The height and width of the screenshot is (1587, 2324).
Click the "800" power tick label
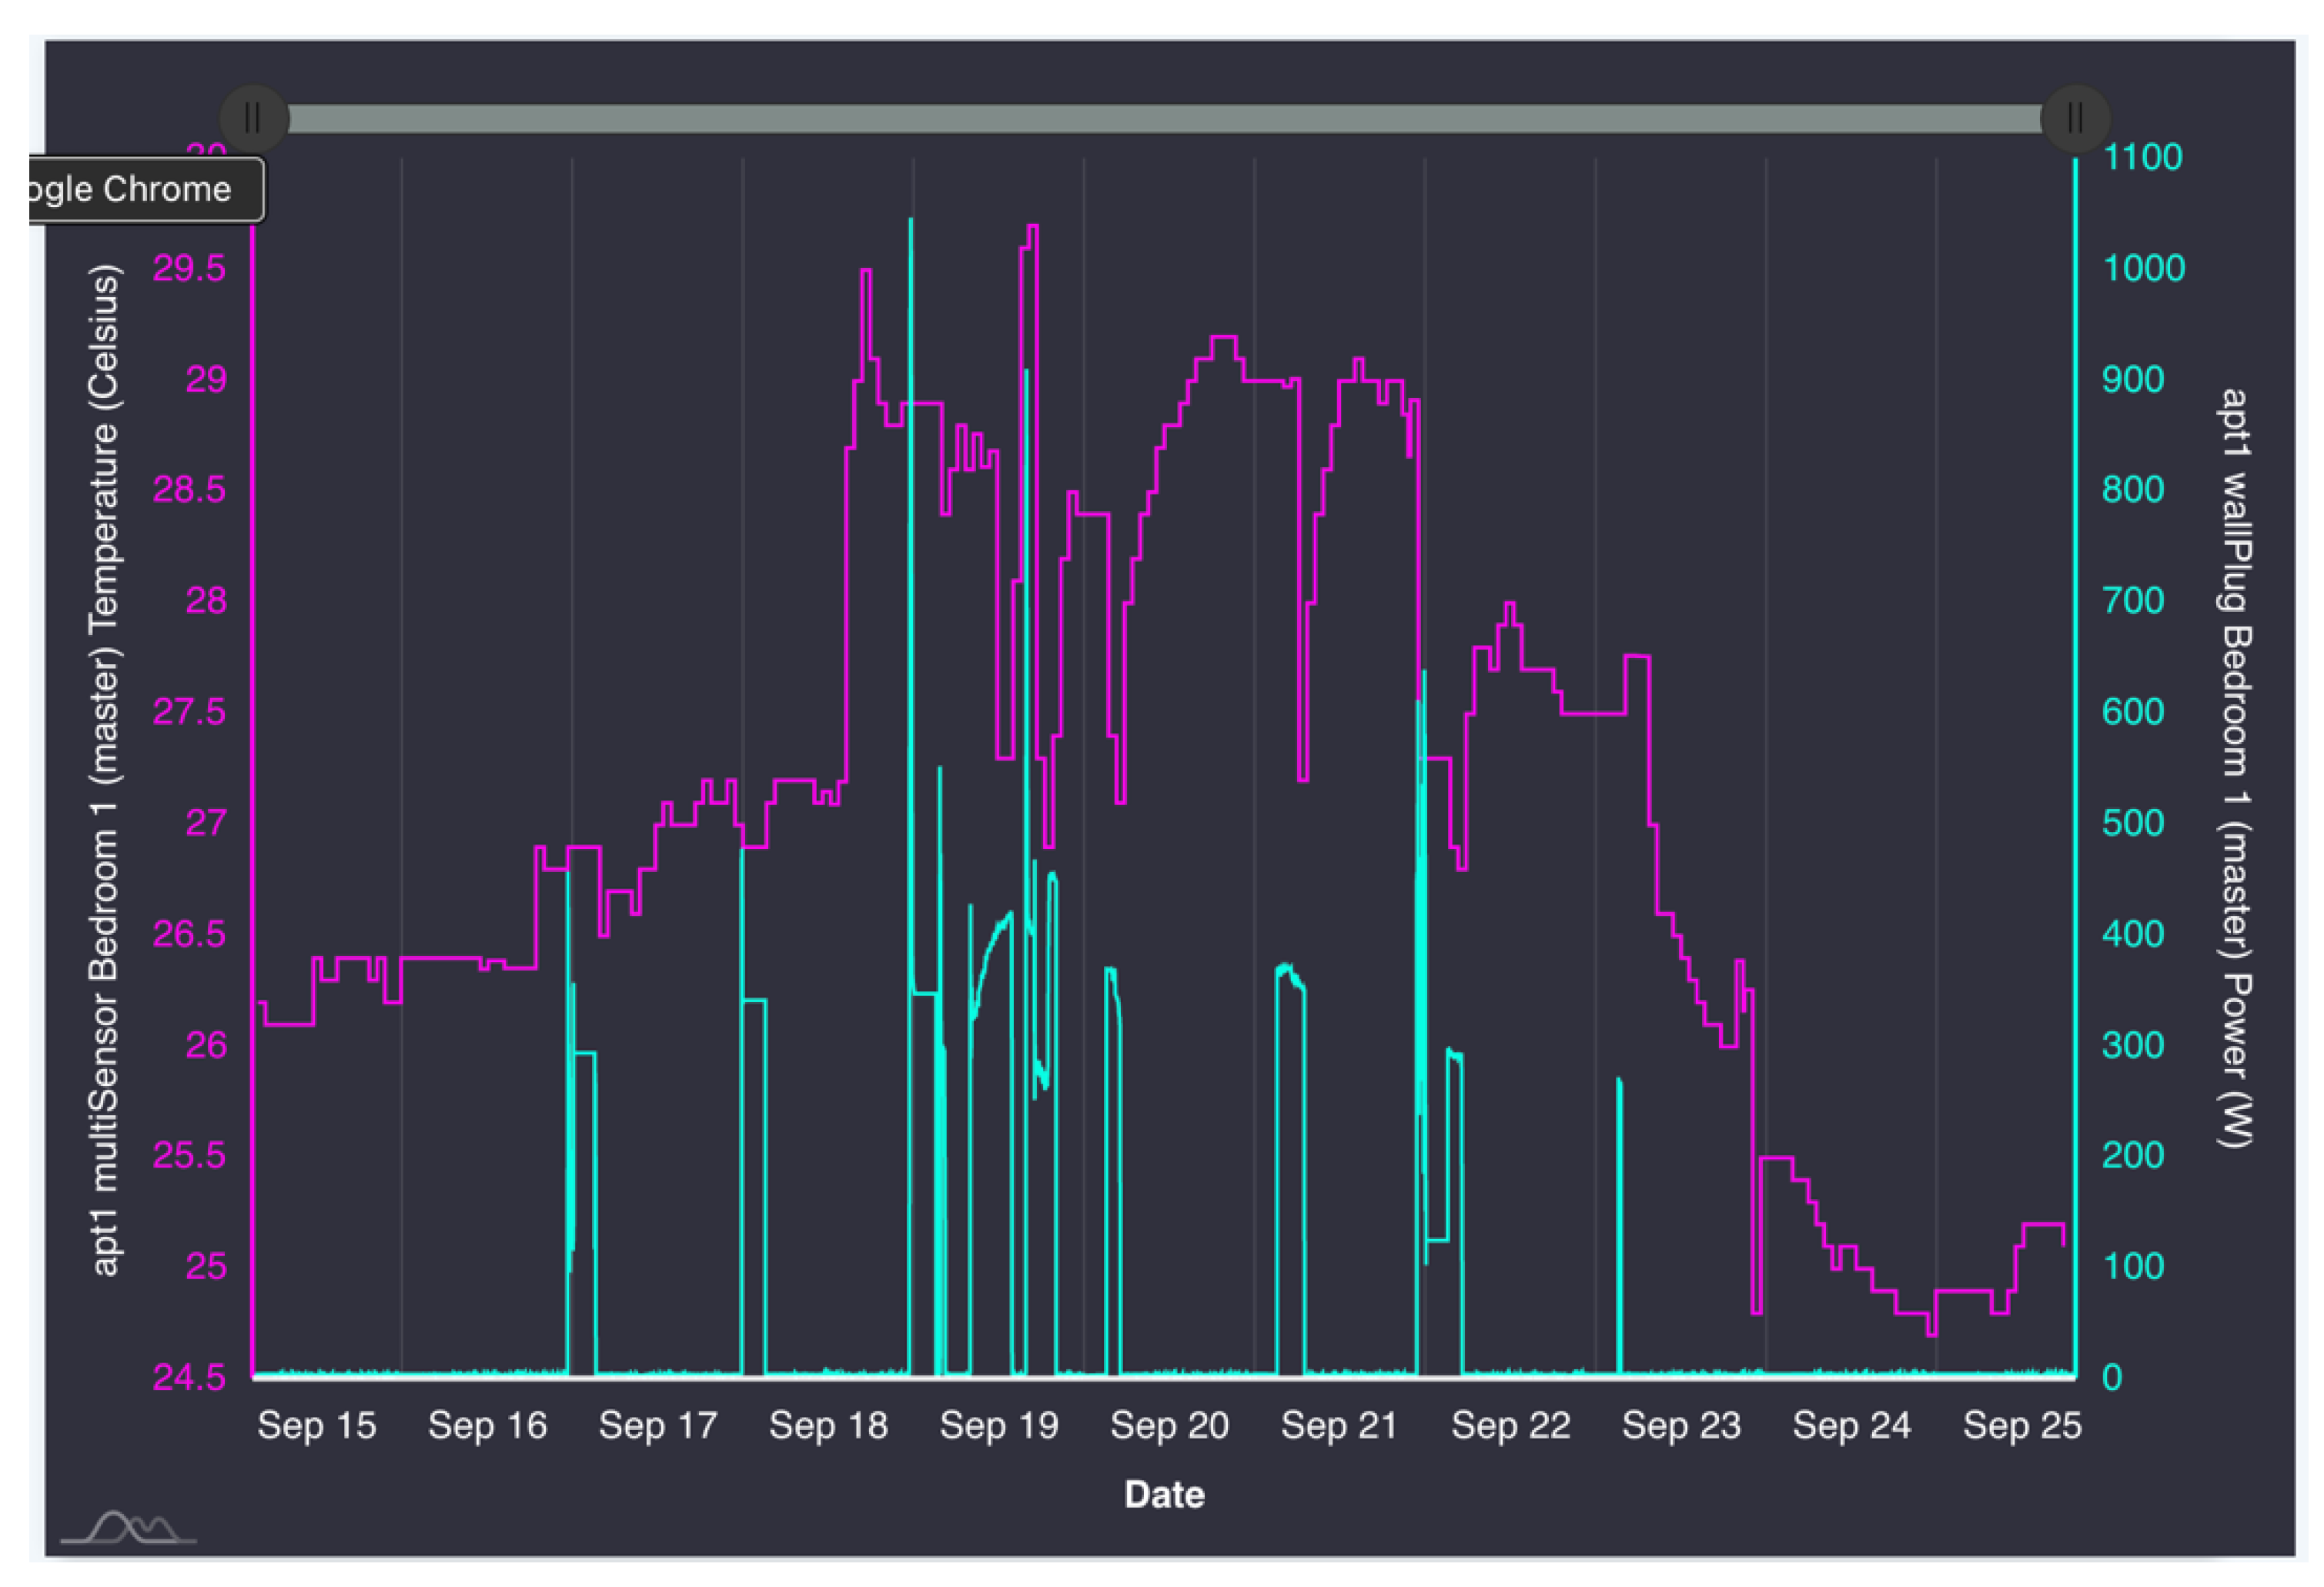[x=2133, y=490]
